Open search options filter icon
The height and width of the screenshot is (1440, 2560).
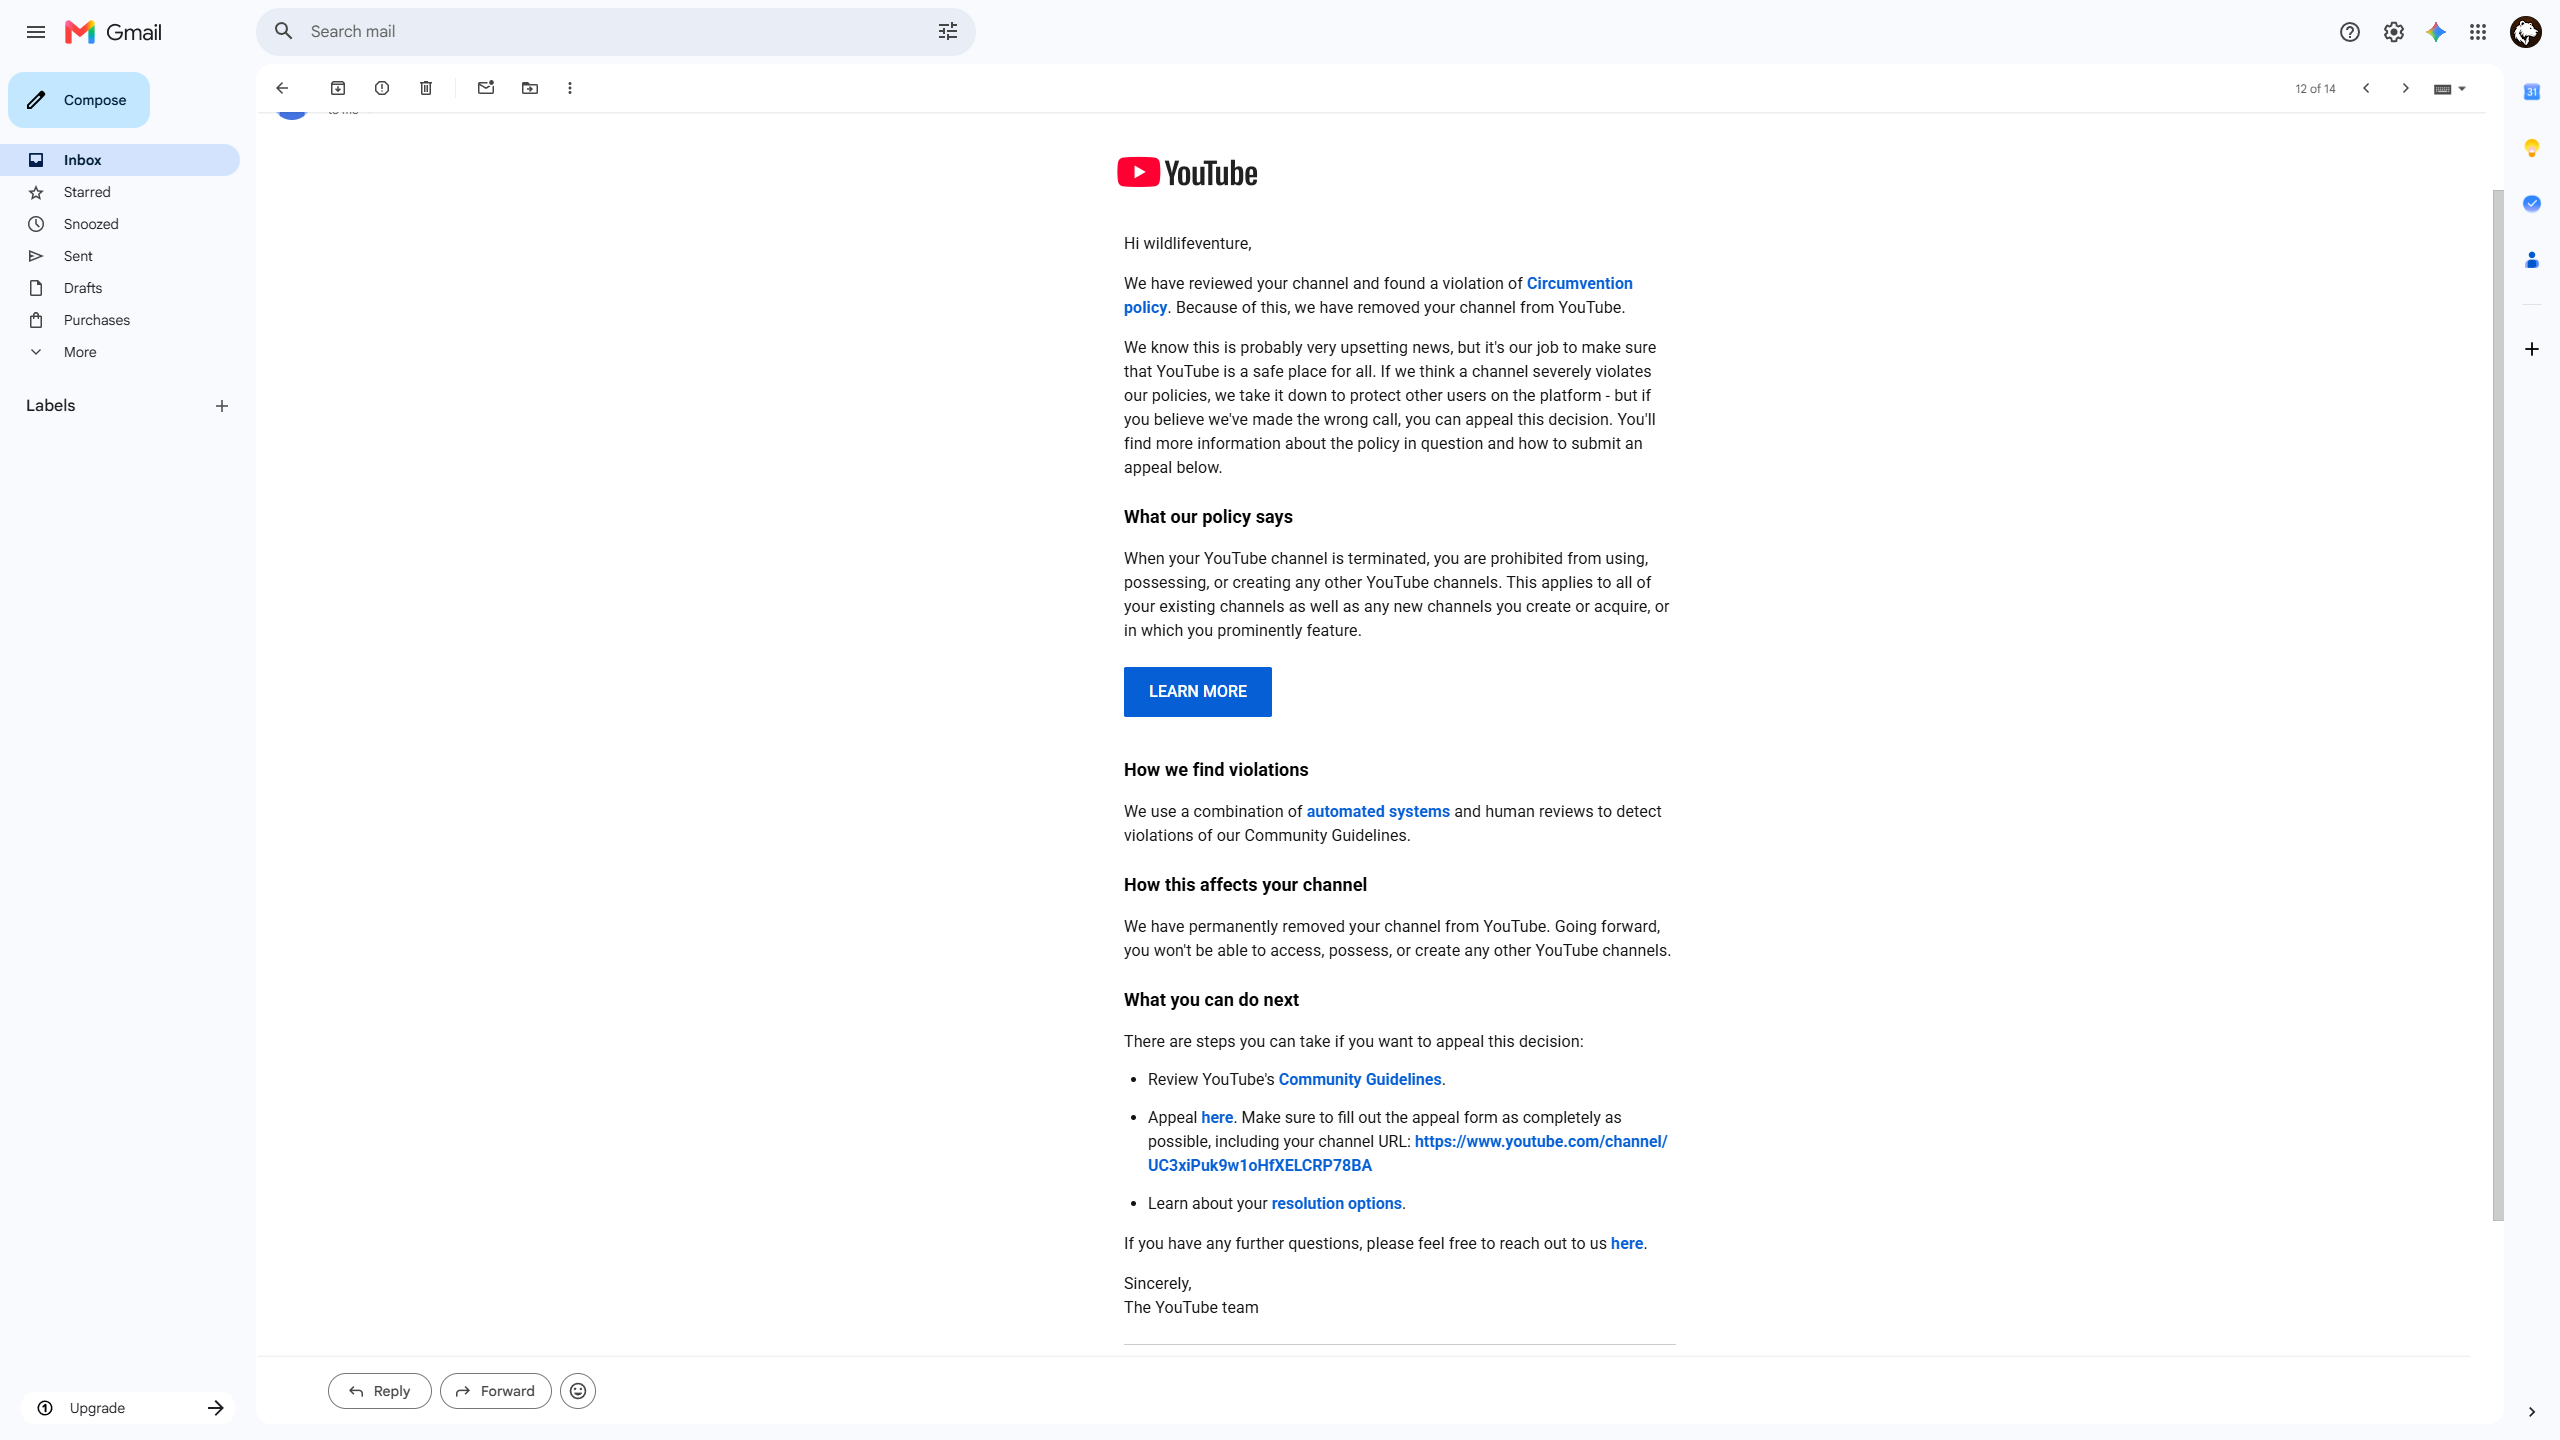click(947, 31)
